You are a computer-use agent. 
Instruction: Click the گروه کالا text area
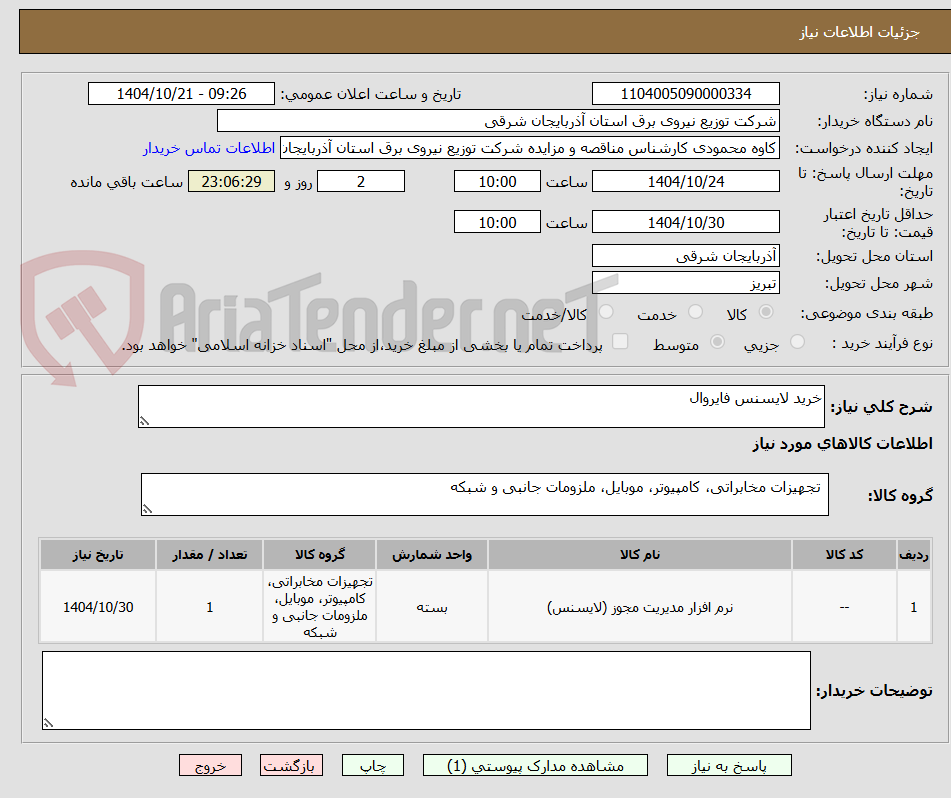pyautogui.click(x=485, y=495)
